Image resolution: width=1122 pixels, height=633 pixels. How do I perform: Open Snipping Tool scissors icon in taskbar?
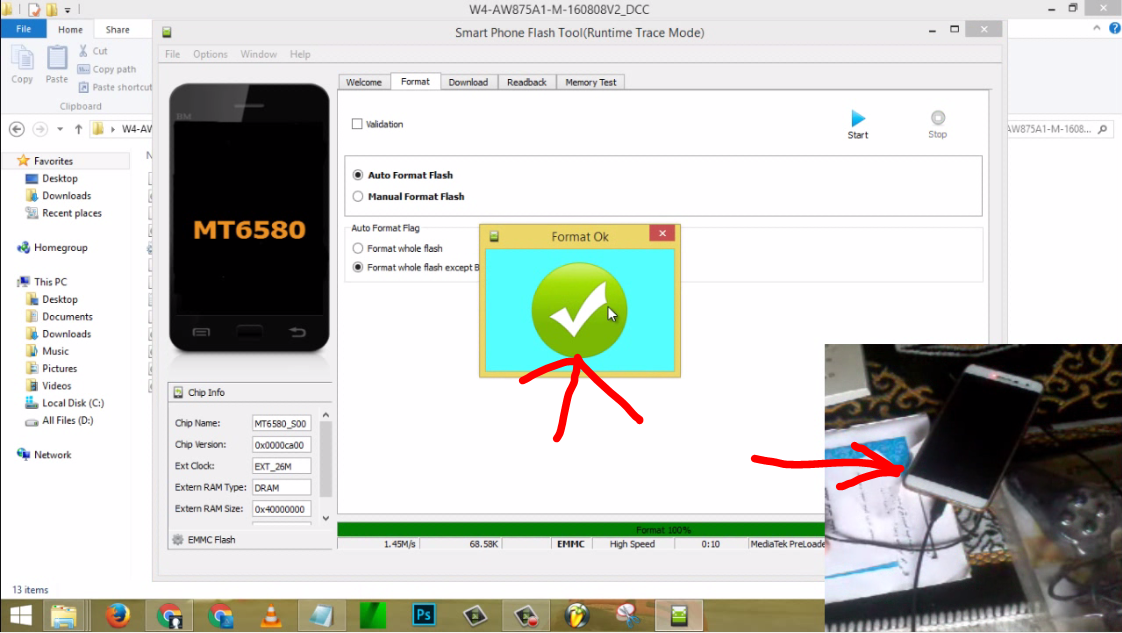(x=628, y=616)
